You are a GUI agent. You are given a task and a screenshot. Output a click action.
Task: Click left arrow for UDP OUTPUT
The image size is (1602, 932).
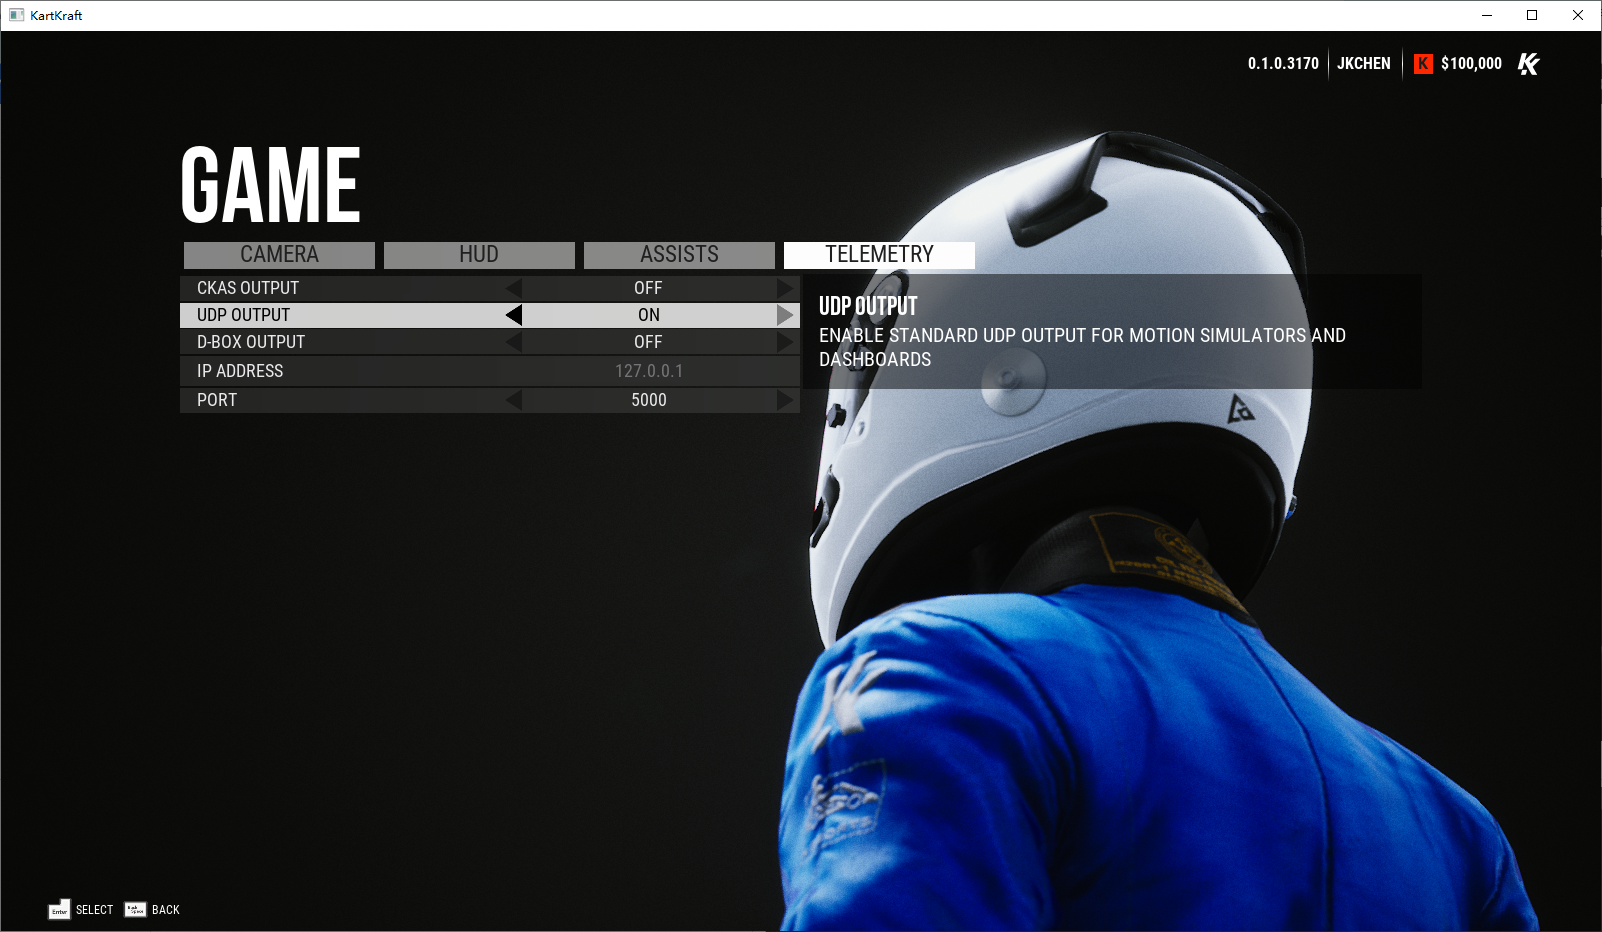(x=514, y=315)
